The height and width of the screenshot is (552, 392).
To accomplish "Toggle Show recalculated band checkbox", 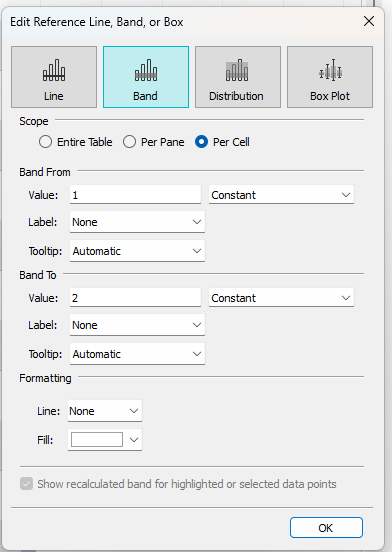I will (27, 484).
